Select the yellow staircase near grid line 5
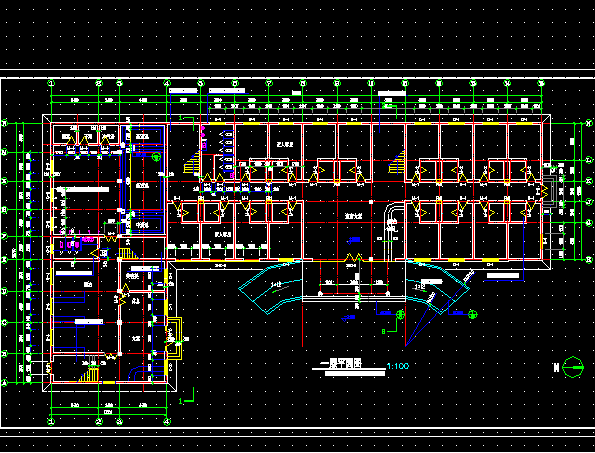This screenshot has height=453, width=595. click(x=192, y=162)
